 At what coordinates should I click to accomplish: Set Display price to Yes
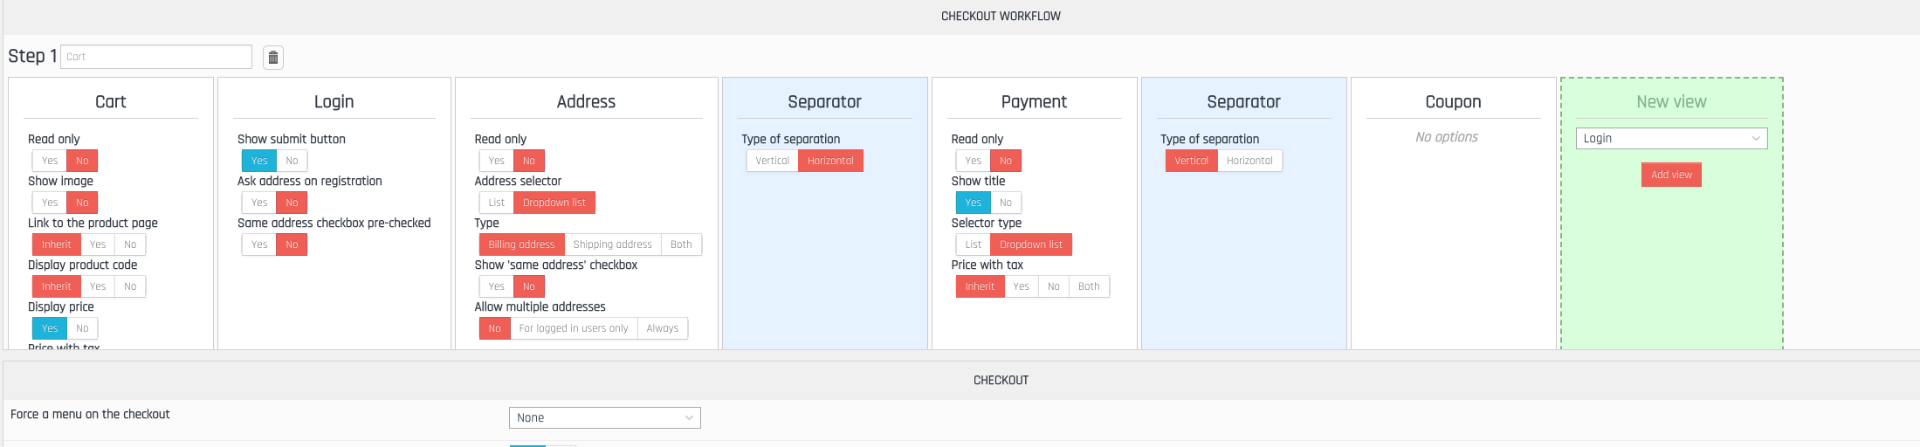pyautogui.click(x=49, y=329)
